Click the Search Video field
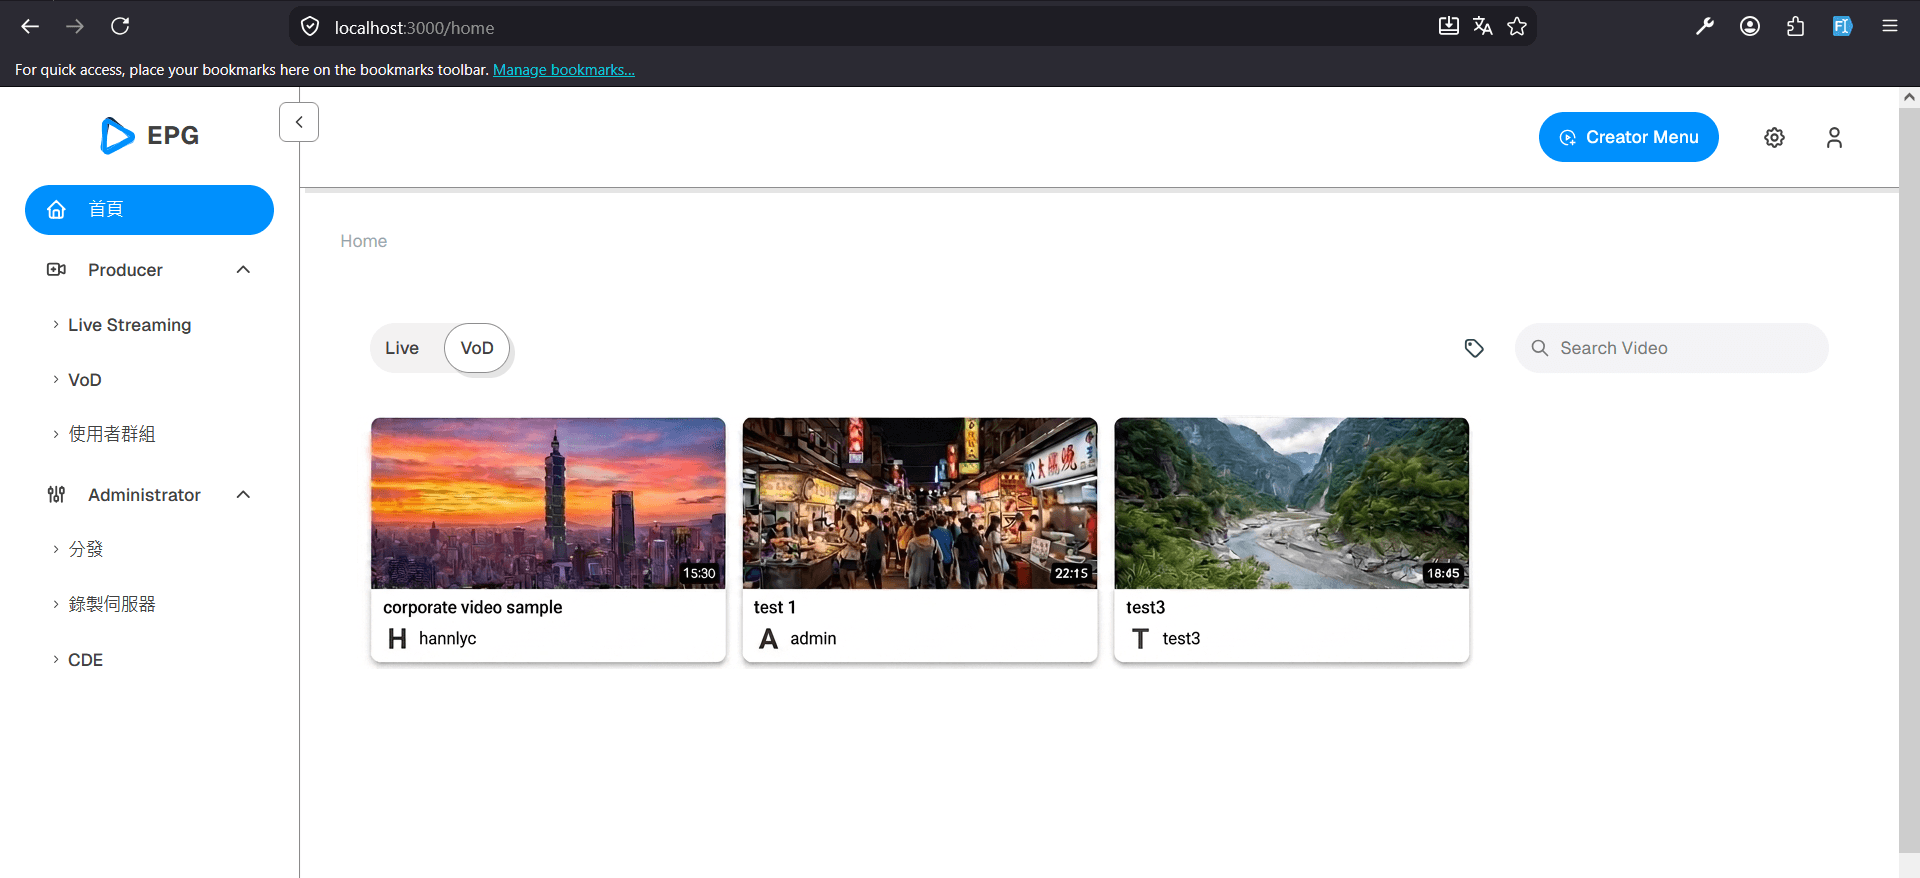This screenshot has height=878, width=1920. [1671, 348]
